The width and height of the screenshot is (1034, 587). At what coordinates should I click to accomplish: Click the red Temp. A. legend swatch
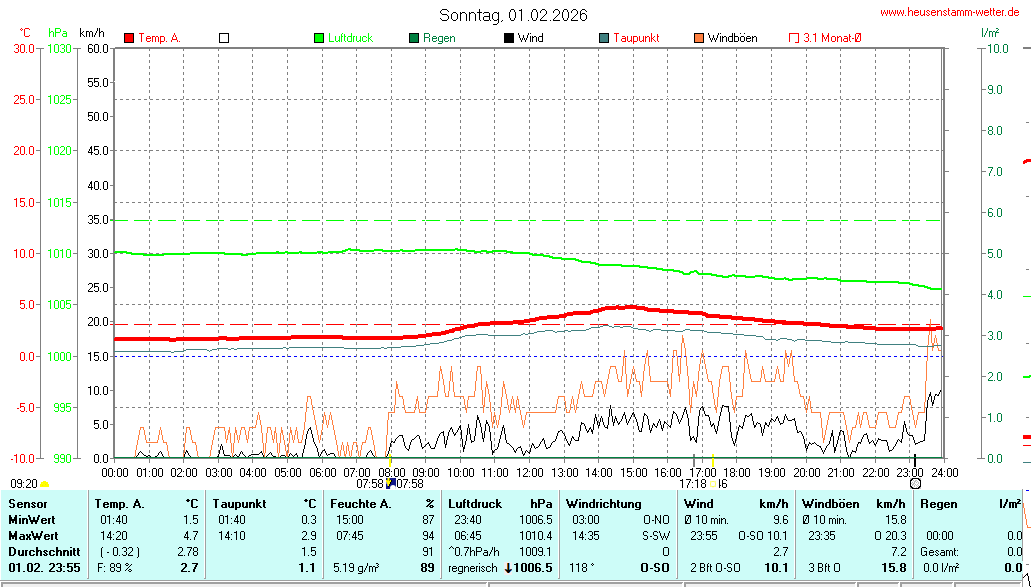129,38
